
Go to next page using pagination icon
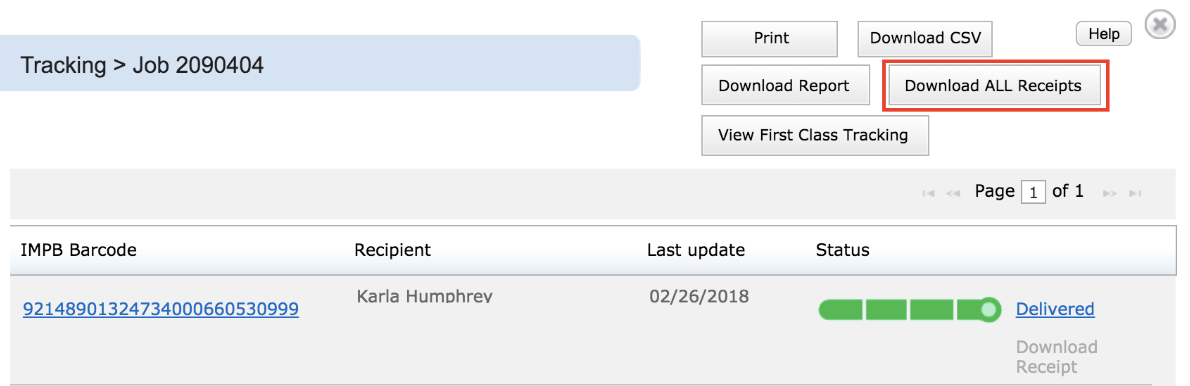pos(1110,194)
